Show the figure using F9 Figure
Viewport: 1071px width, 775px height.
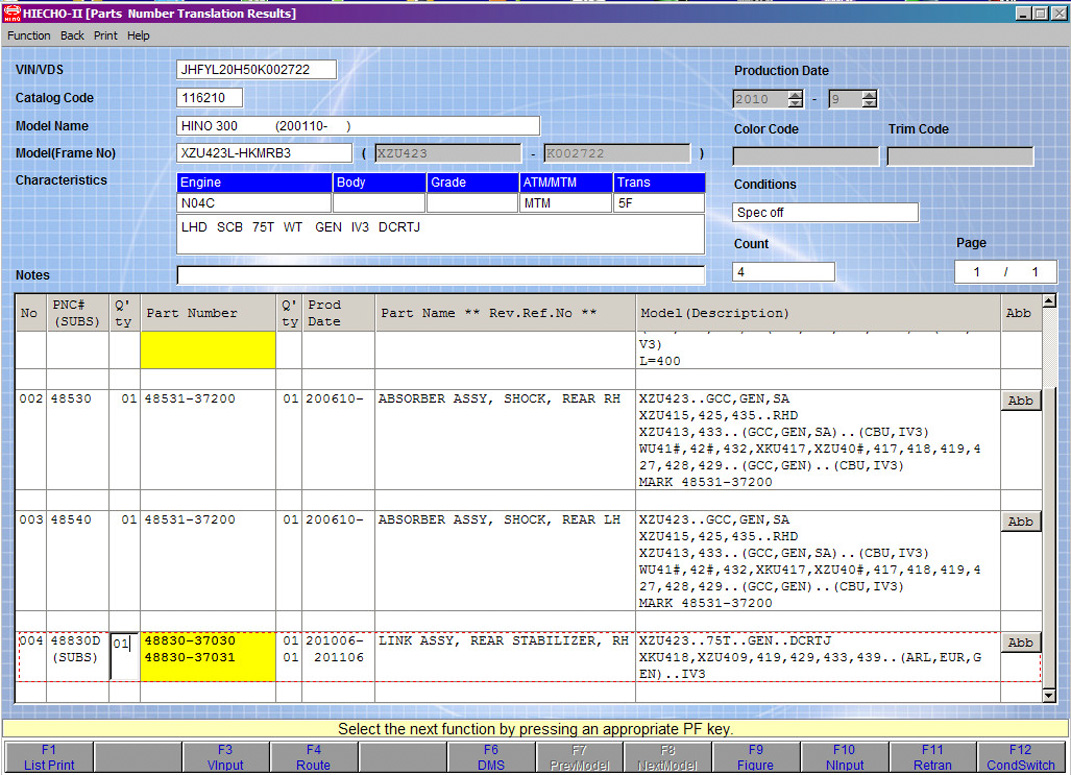pyautogui.click(x=755, y=757)
